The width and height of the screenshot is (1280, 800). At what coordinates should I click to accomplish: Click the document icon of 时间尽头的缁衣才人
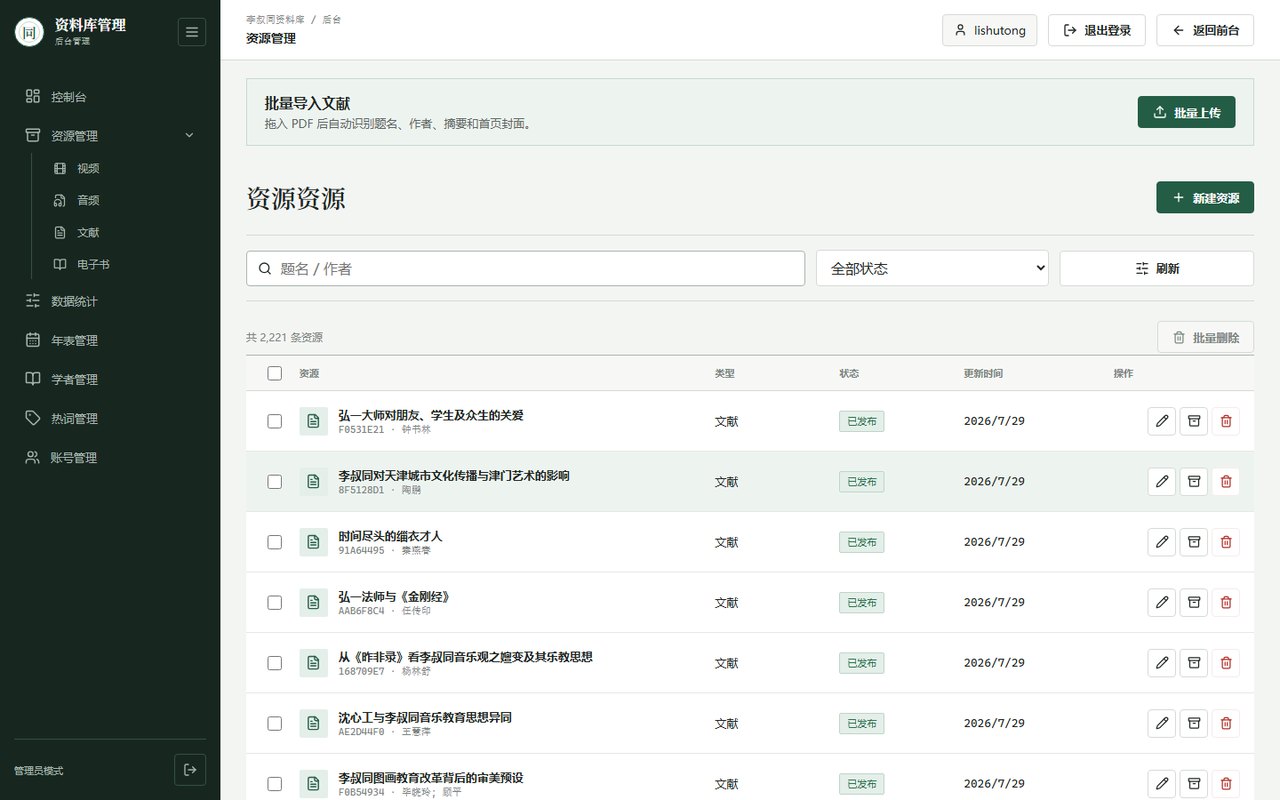[x=314, y=542]
